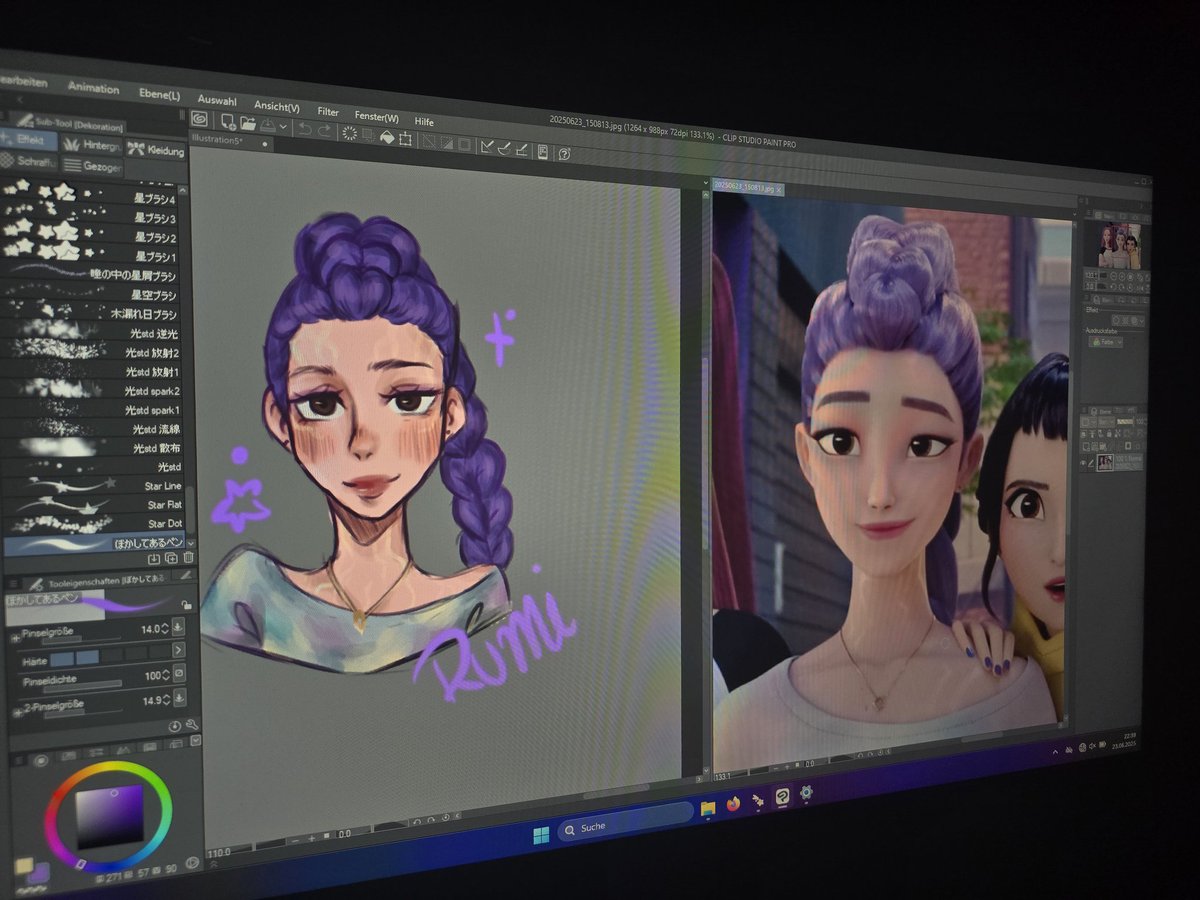Viewport: 1200px width, 900px height.
Task: Select the Hintergrund sub-tool group
Action: 92,145
